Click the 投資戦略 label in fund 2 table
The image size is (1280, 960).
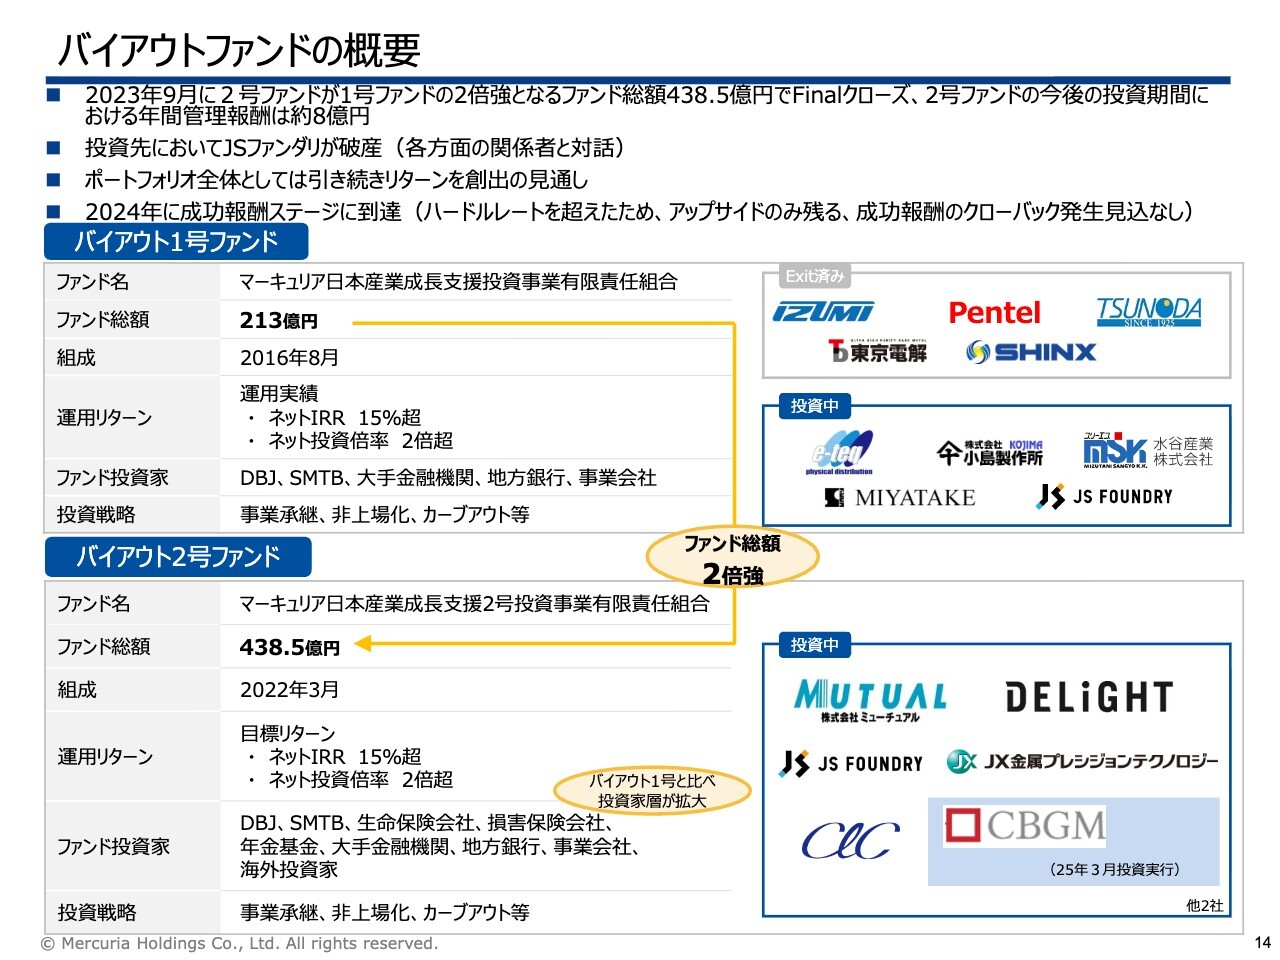coord(96,912)
